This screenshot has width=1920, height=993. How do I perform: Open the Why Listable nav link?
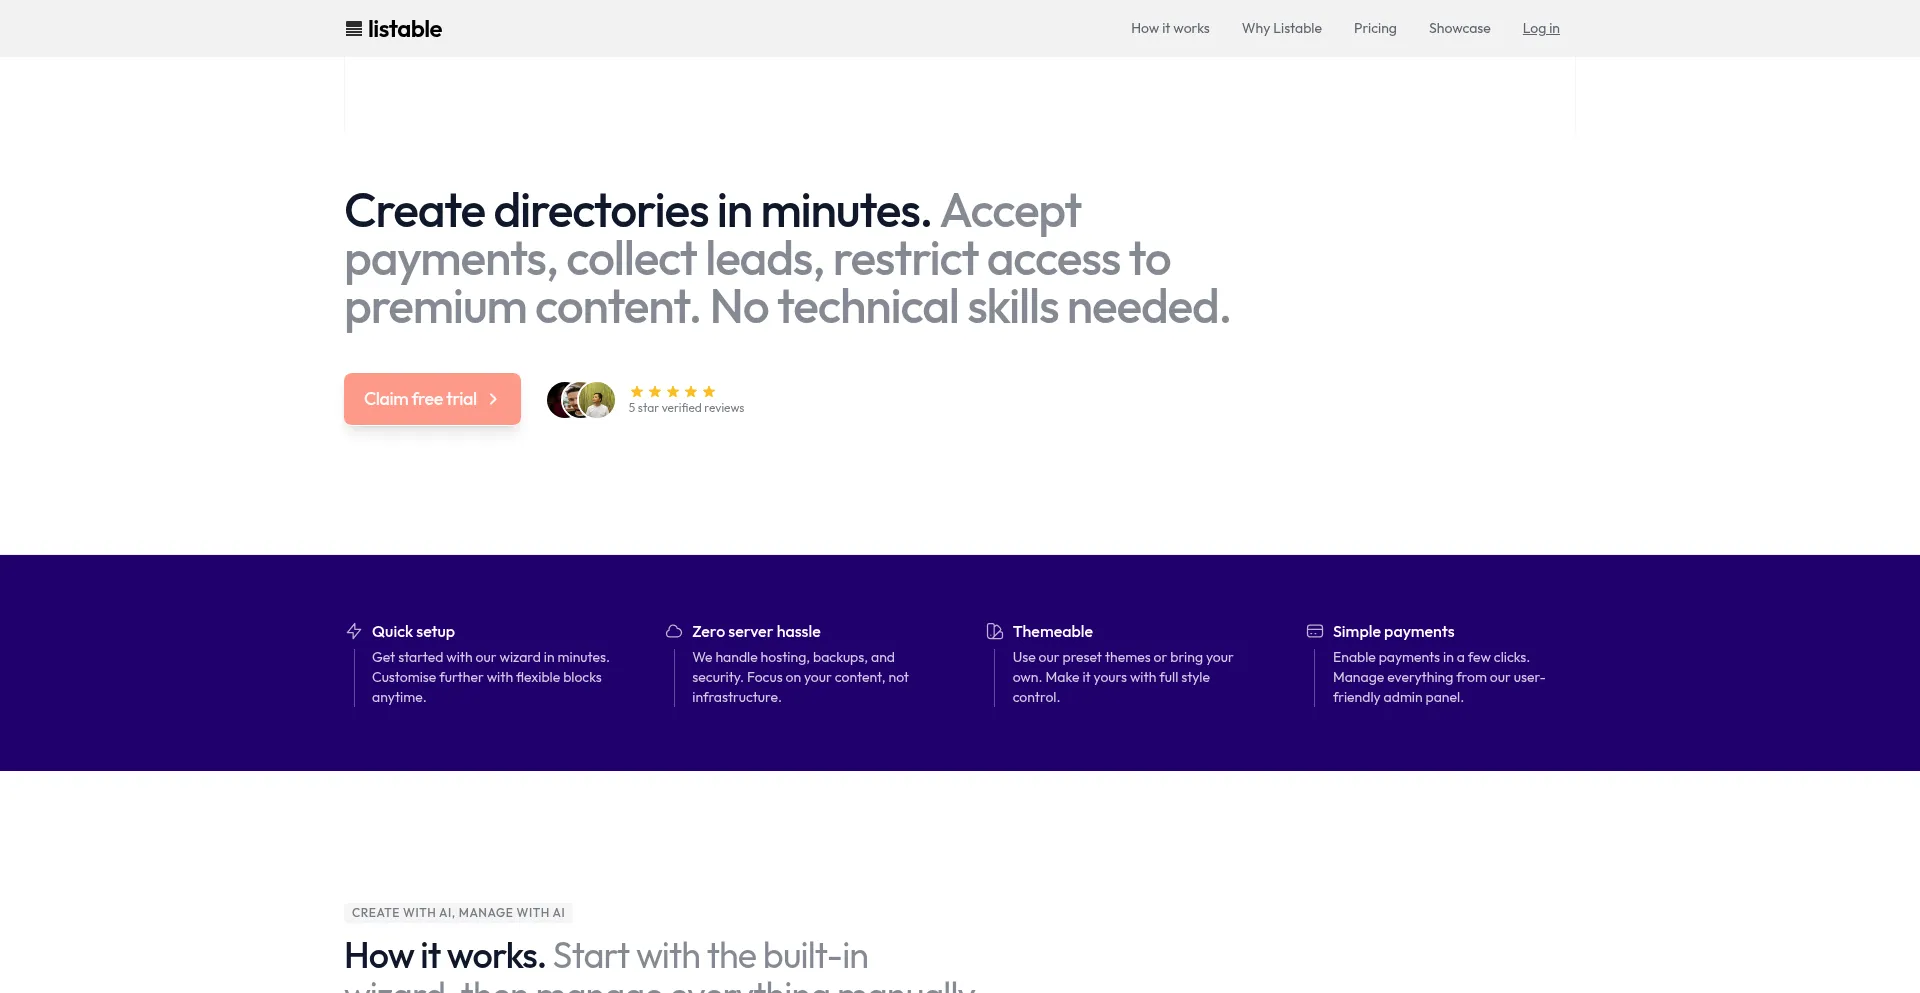coord(1282,28)
